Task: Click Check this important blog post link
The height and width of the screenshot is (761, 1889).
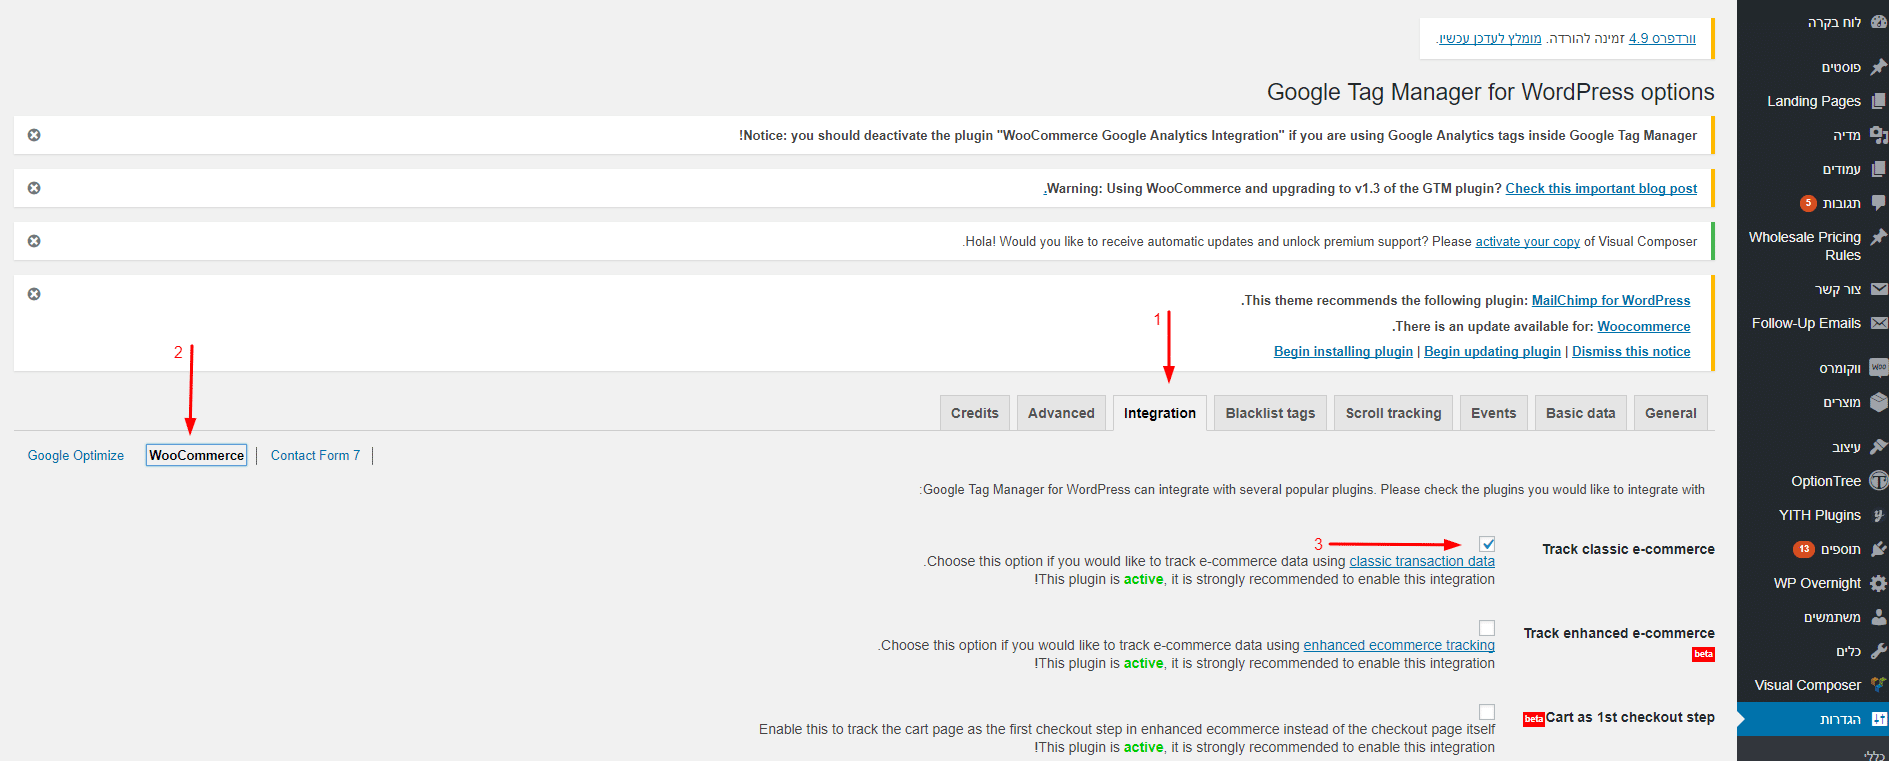Action: pos(1601,188)
